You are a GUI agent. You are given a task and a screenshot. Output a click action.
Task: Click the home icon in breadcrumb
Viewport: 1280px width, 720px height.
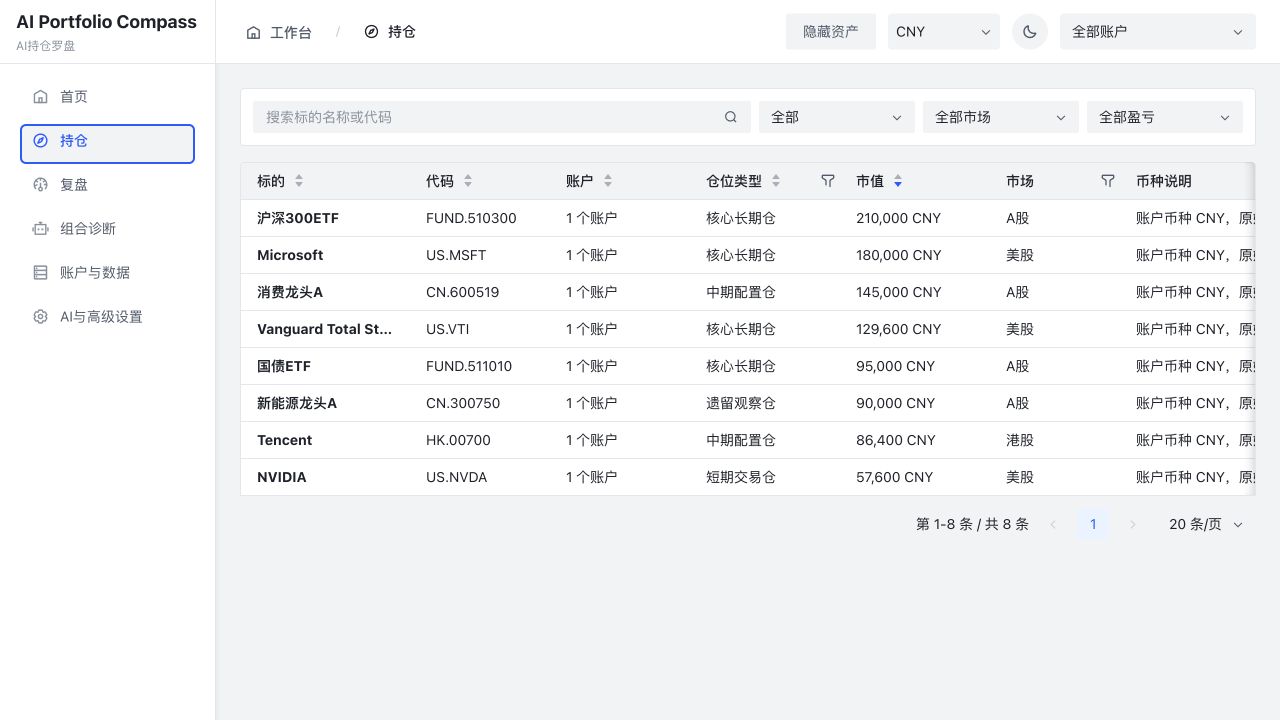pos(254,32)
